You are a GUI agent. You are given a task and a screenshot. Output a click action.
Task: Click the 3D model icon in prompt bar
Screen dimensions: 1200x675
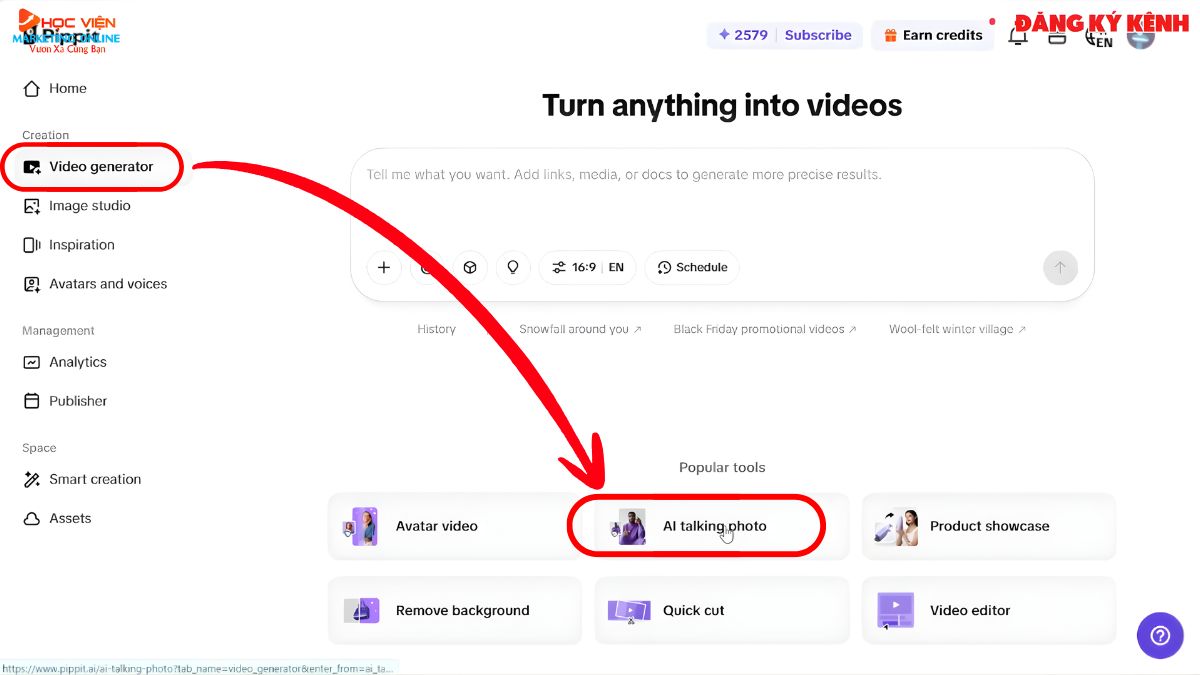click(x=470, y=267)
